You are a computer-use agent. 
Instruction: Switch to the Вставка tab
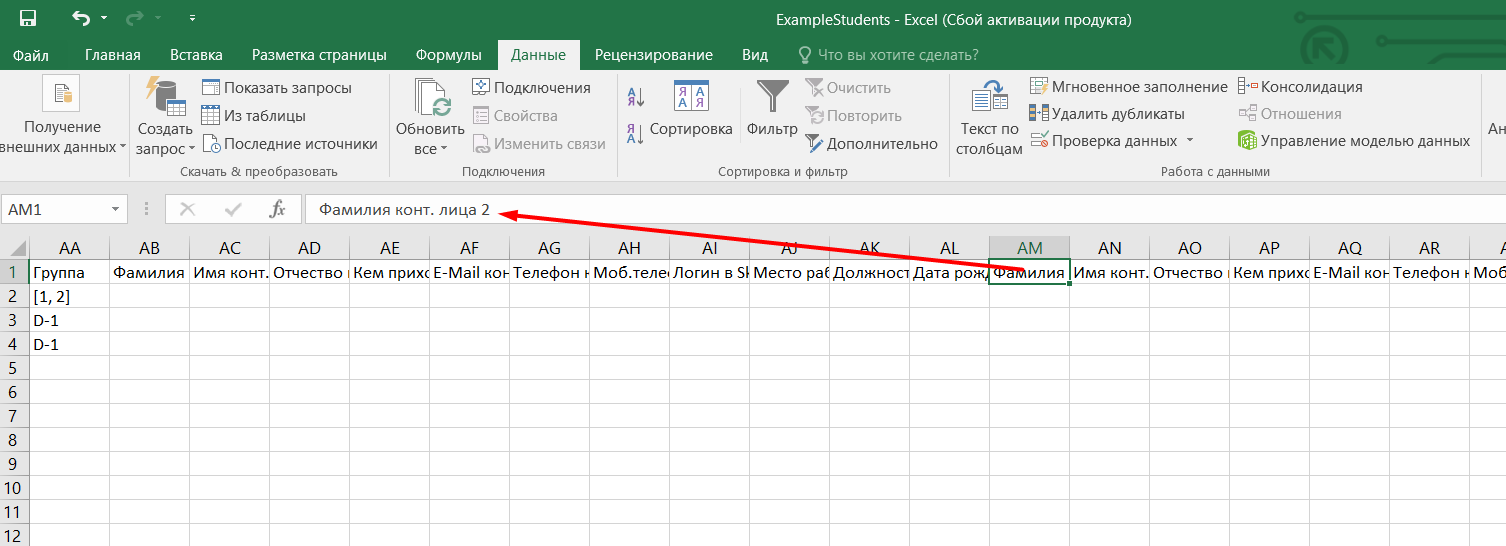(196, 55)
